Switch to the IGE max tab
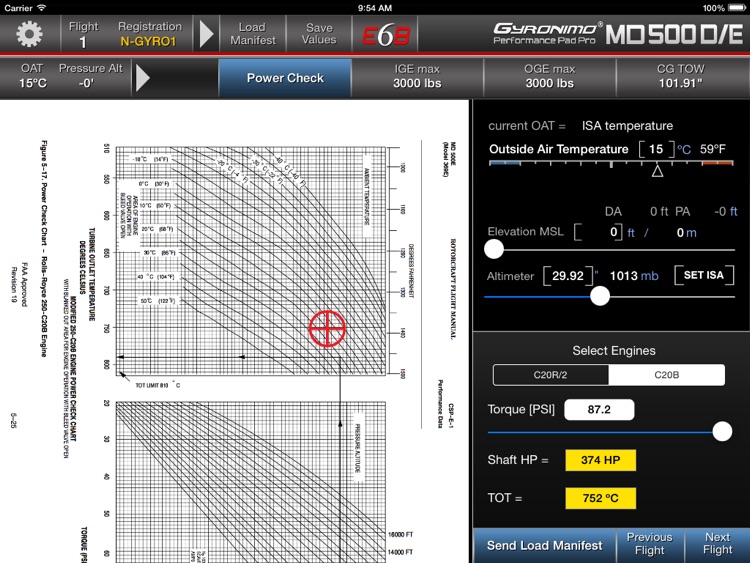Screen dimensions: 750x563 click(x=417, y=77)
